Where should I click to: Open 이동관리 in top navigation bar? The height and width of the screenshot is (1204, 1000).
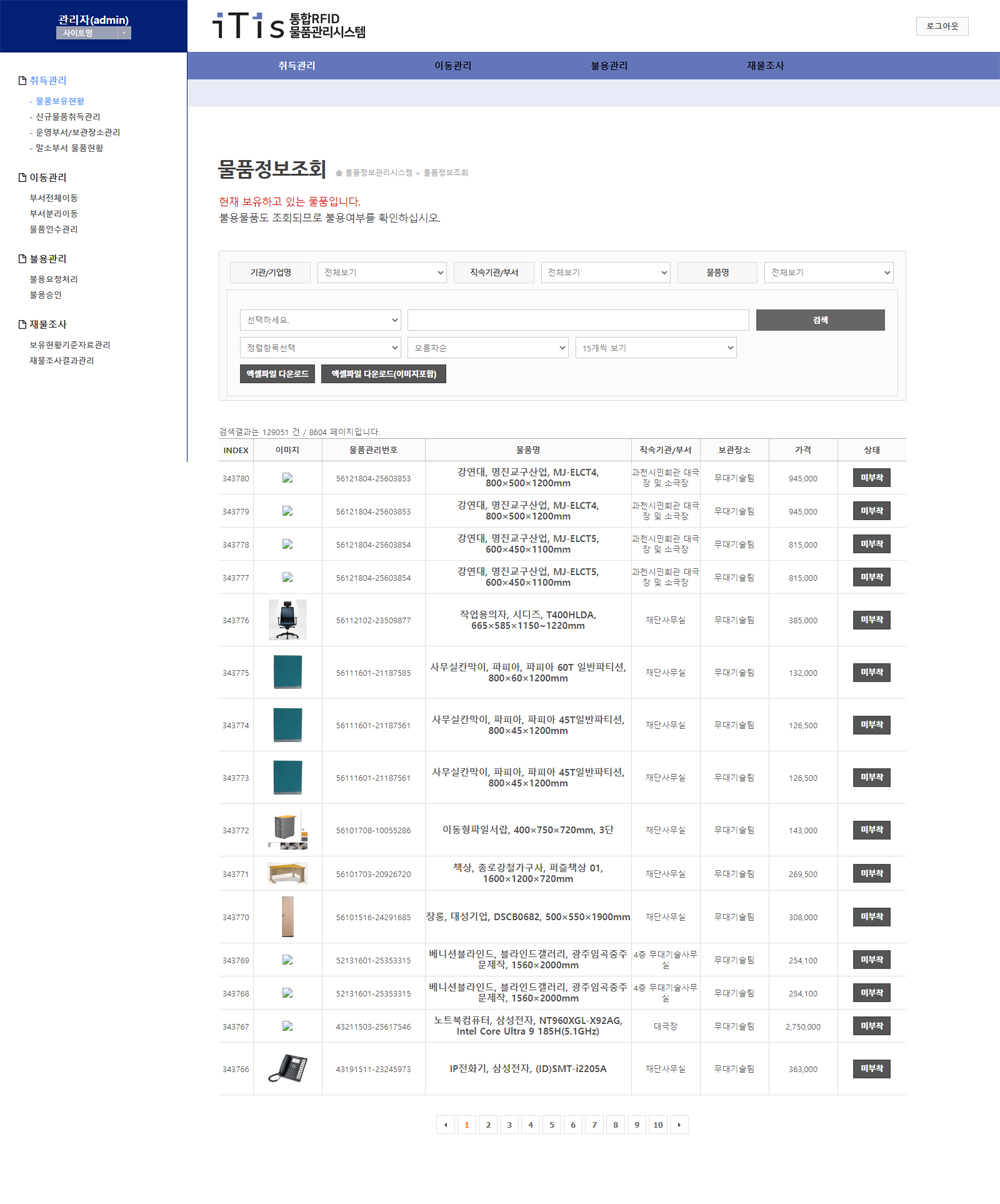point(453,66)
